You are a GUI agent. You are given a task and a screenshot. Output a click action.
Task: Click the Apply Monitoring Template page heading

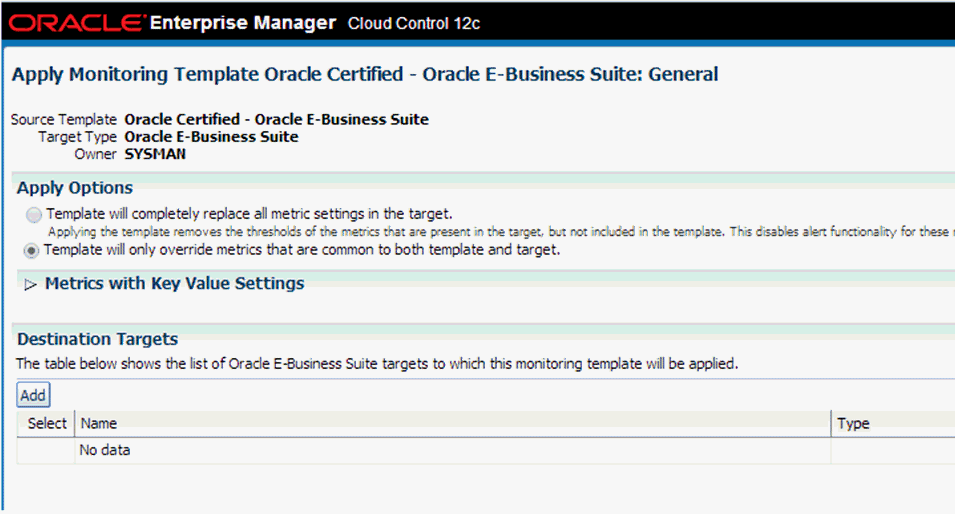(x=365, y=74)
